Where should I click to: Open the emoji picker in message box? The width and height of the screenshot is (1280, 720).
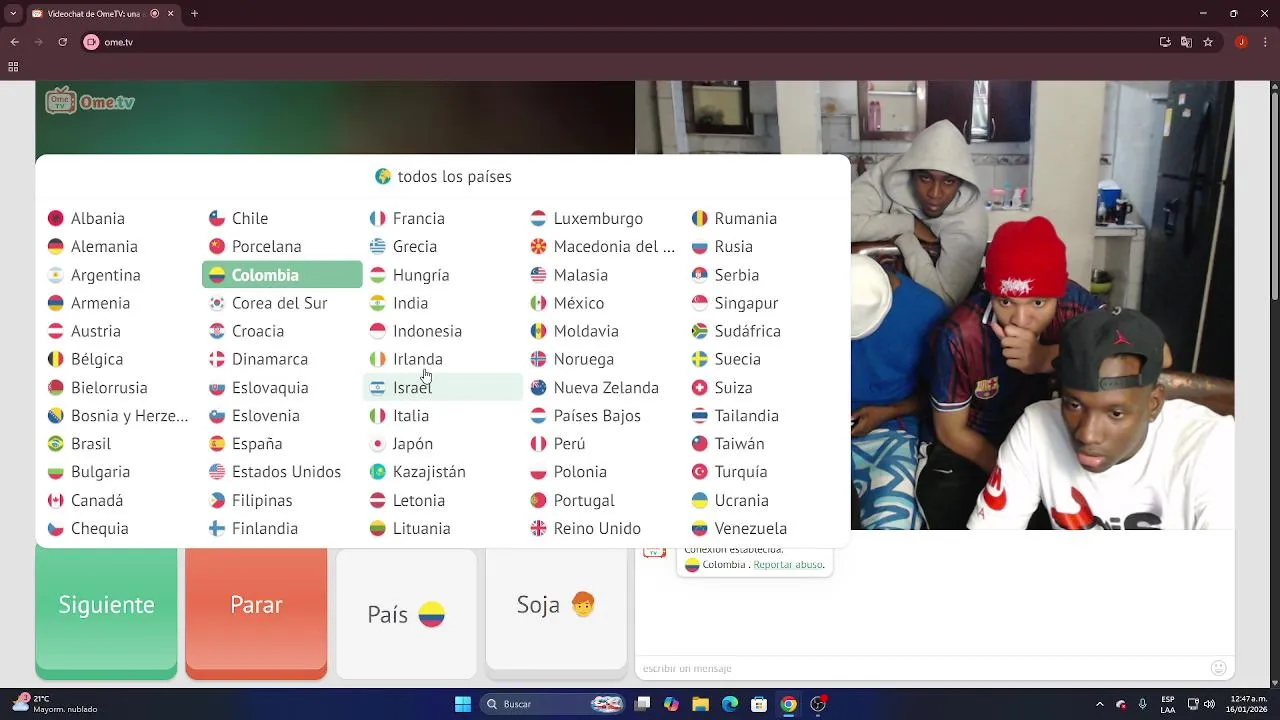click(1218, 668)
